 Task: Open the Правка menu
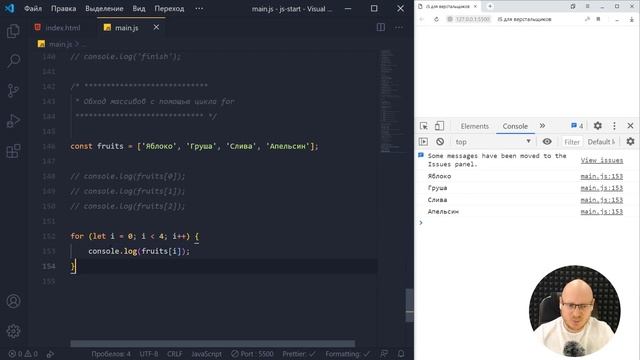click(63, 9)
